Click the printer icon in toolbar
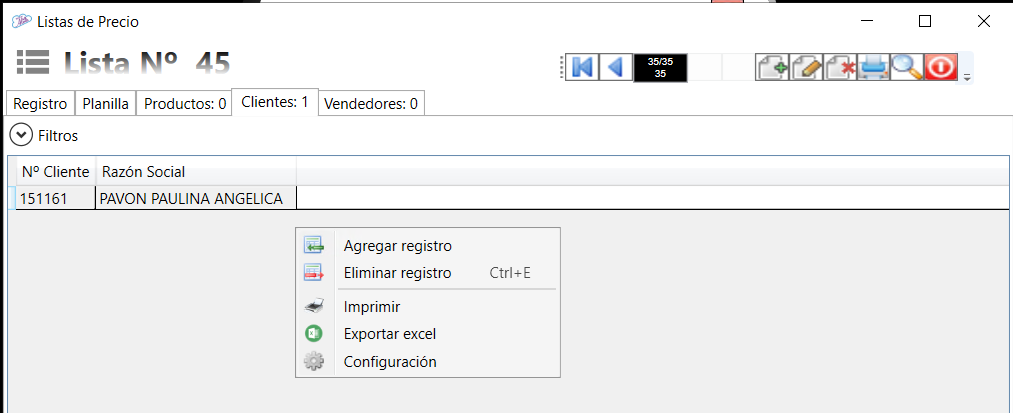This screenshot has height=413, width=1013. tap(873, 67)
